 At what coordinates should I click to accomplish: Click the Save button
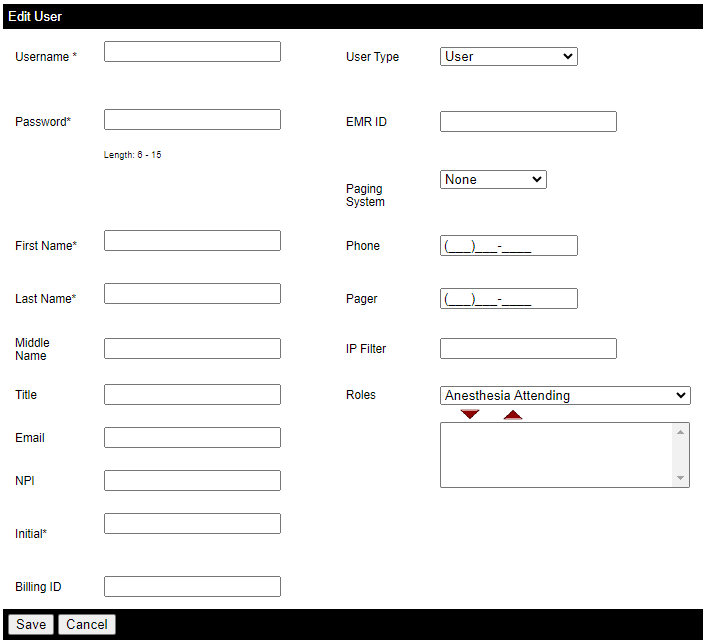31,625
